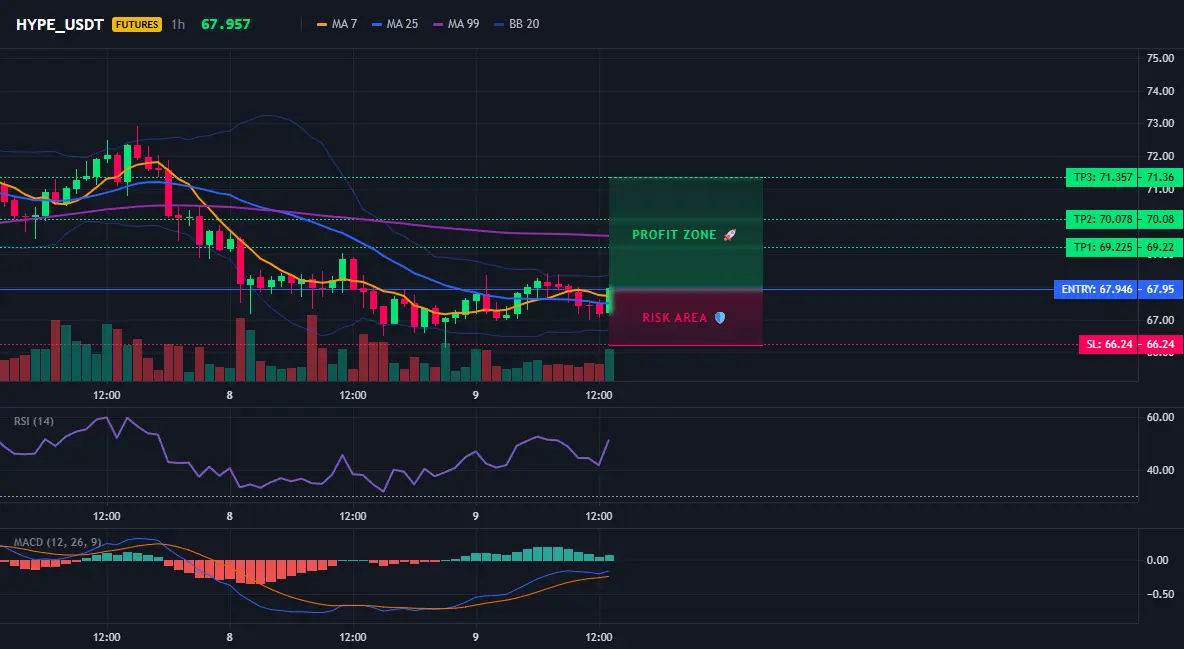Click the 75.00 price axis value
Viewport: 1184px width, 649px height.
coord(1160,58)
